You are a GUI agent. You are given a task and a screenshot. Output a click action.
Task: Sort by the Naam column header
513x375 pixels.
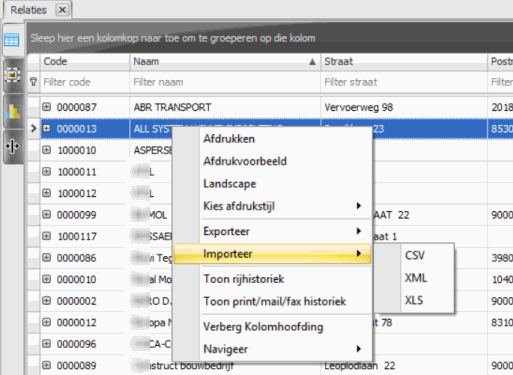225,62
